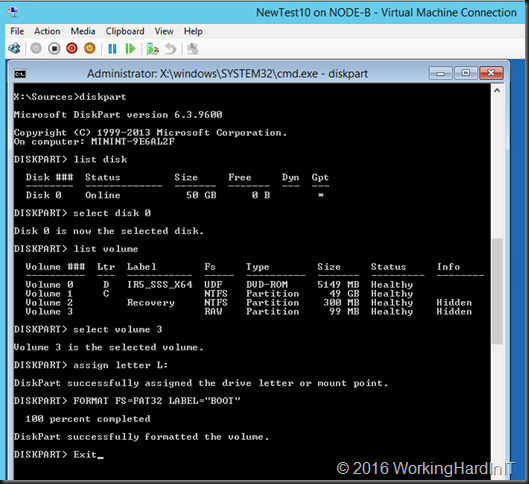
Task: Click the Enhanced session icon
Action: point(193,49)
